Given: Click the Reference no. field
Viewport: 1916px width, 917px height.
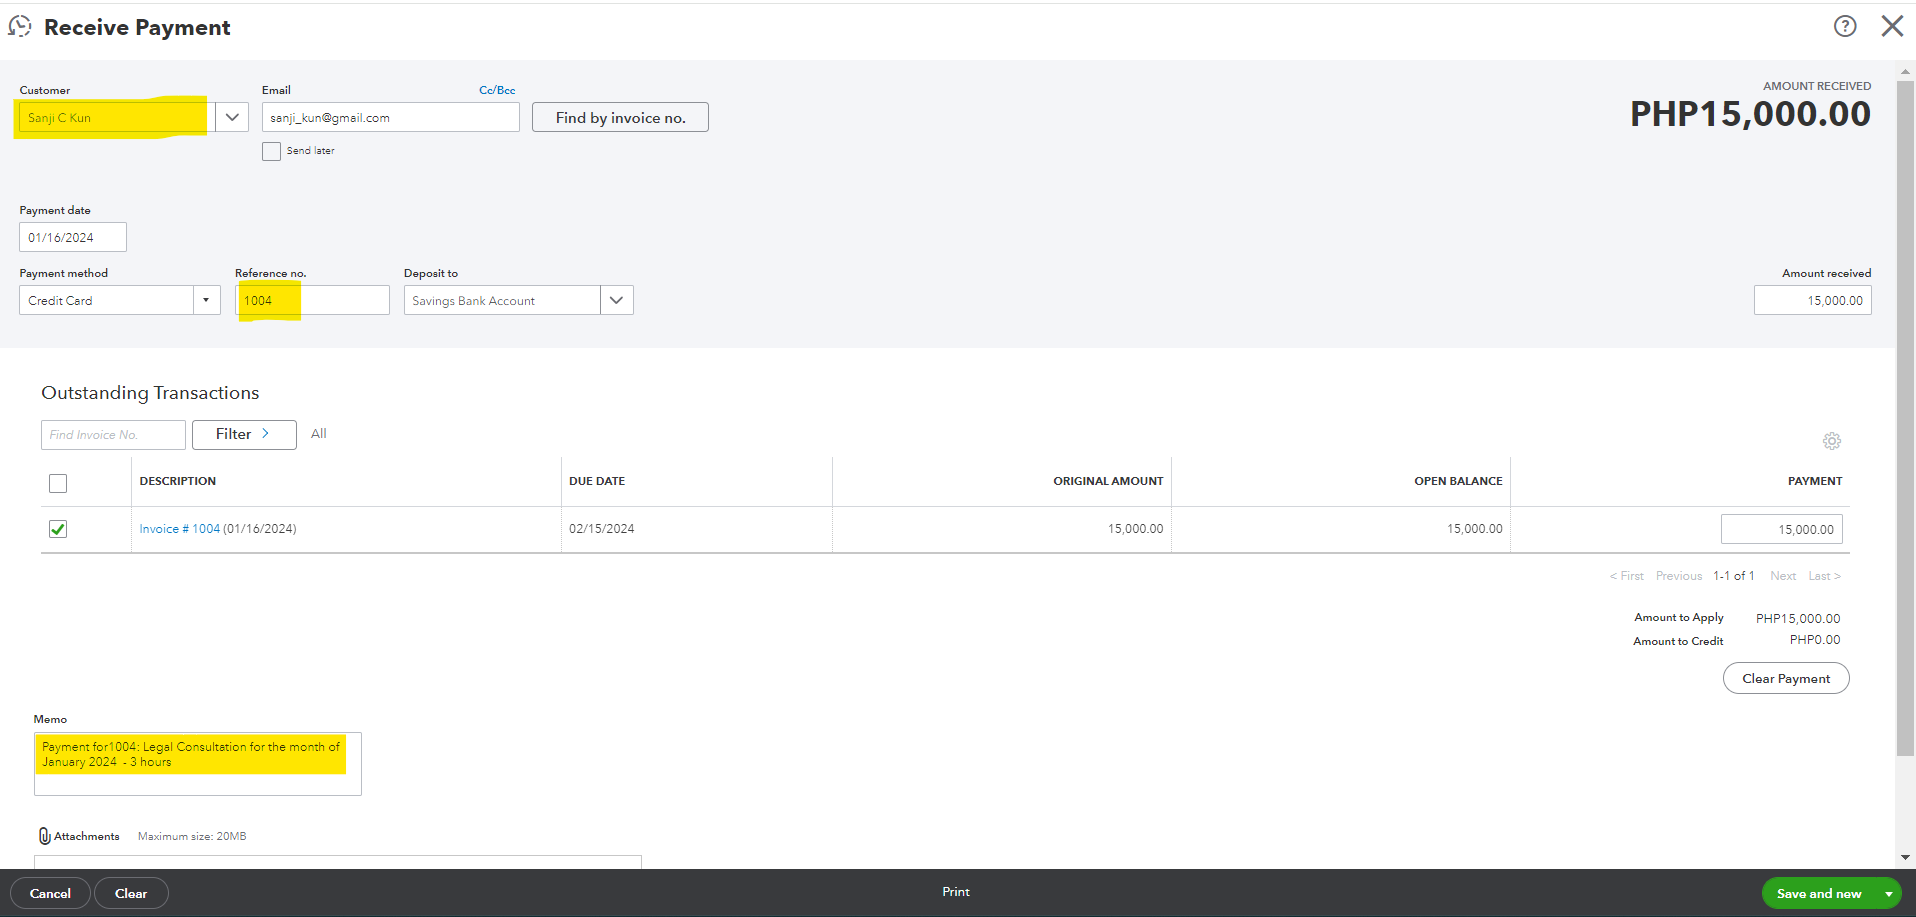Looking at the screenshot, I should pyautogui.click(x=312, y=300).
